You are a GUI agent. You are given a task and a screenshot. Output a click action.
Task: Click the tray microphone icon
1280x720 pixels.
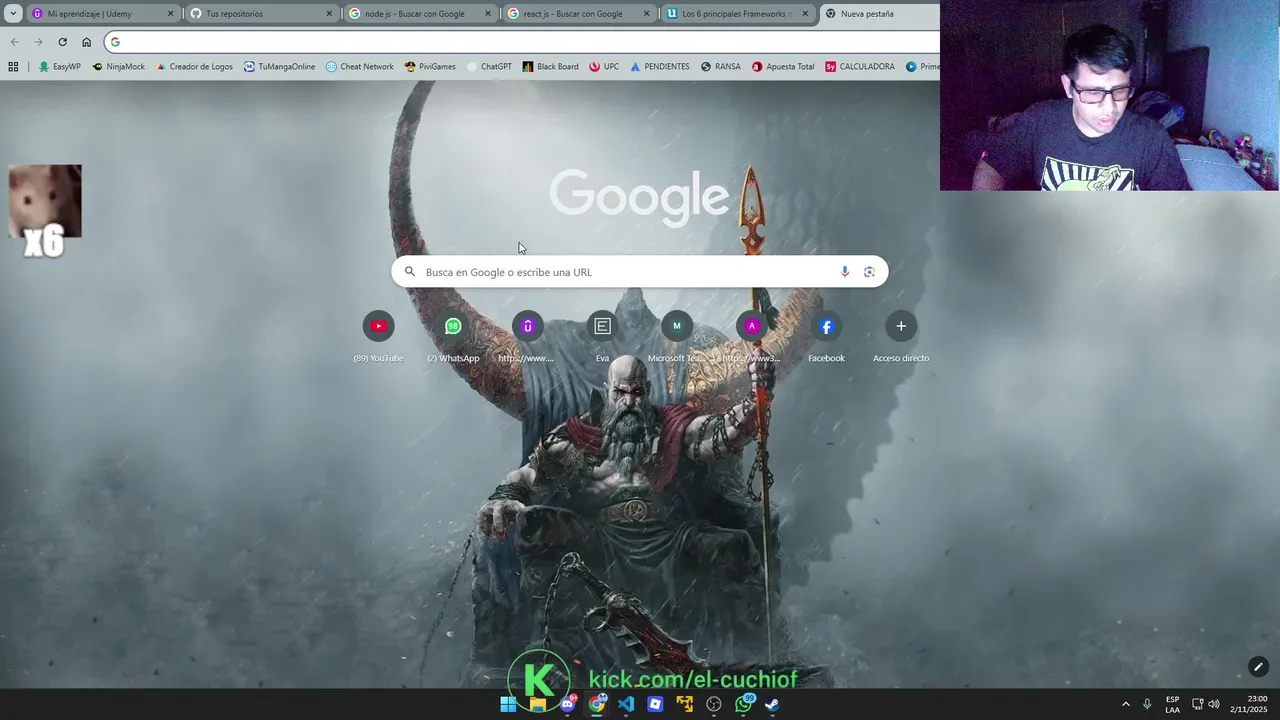pyautogui.click(x=1147, y=704)
